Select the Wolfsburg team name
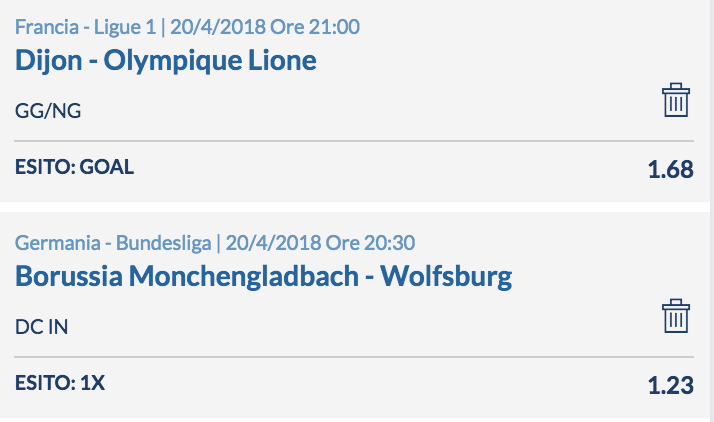This screenshot has height=422, width=714. tap(446, 276)
